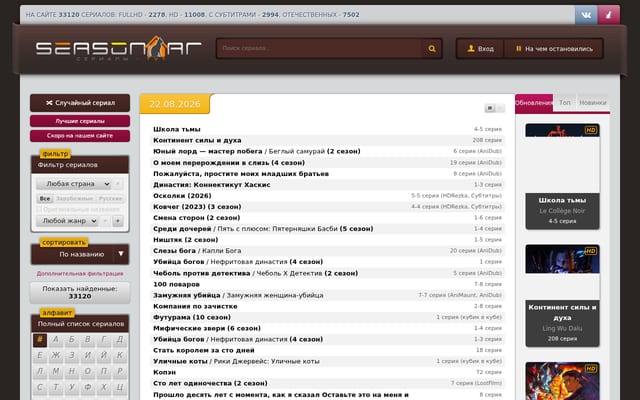
Task: Select alphabet letter К
Action: [120, 356]
